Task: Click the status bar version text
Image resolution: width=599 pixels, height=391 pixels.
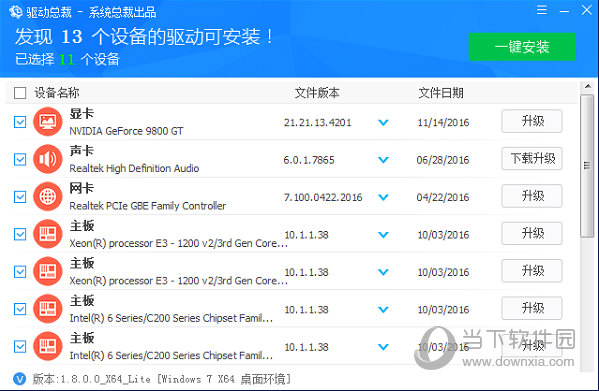Action: [x=162, y=379]
